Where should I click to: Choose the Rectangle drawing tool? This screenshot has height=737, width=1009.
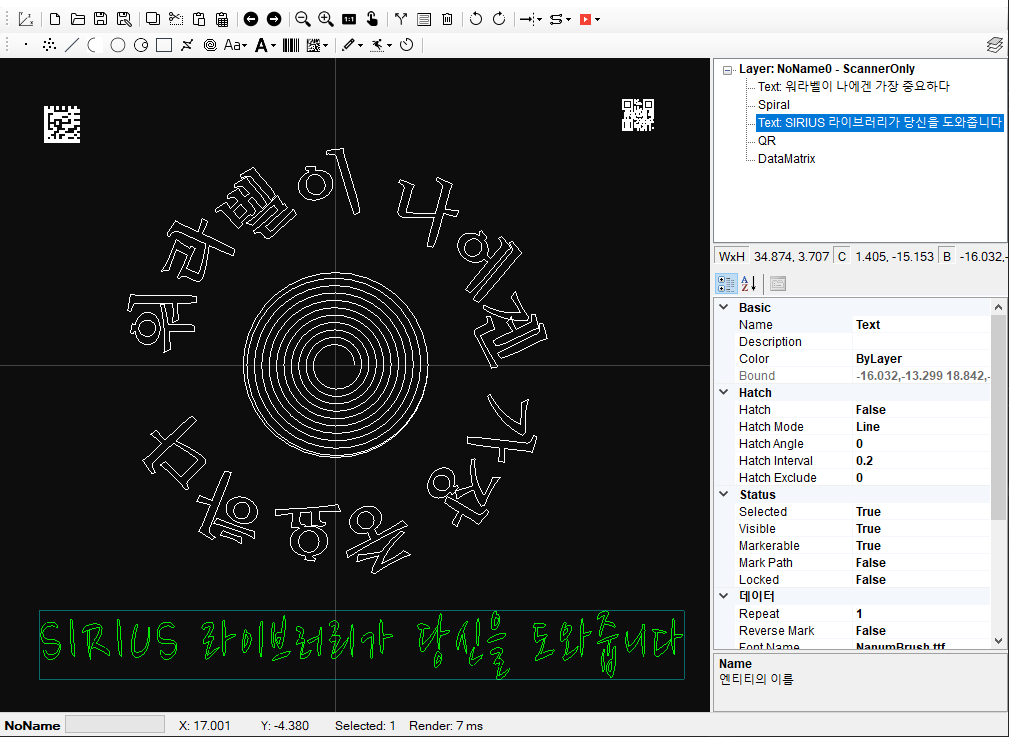tap(164, 45)
